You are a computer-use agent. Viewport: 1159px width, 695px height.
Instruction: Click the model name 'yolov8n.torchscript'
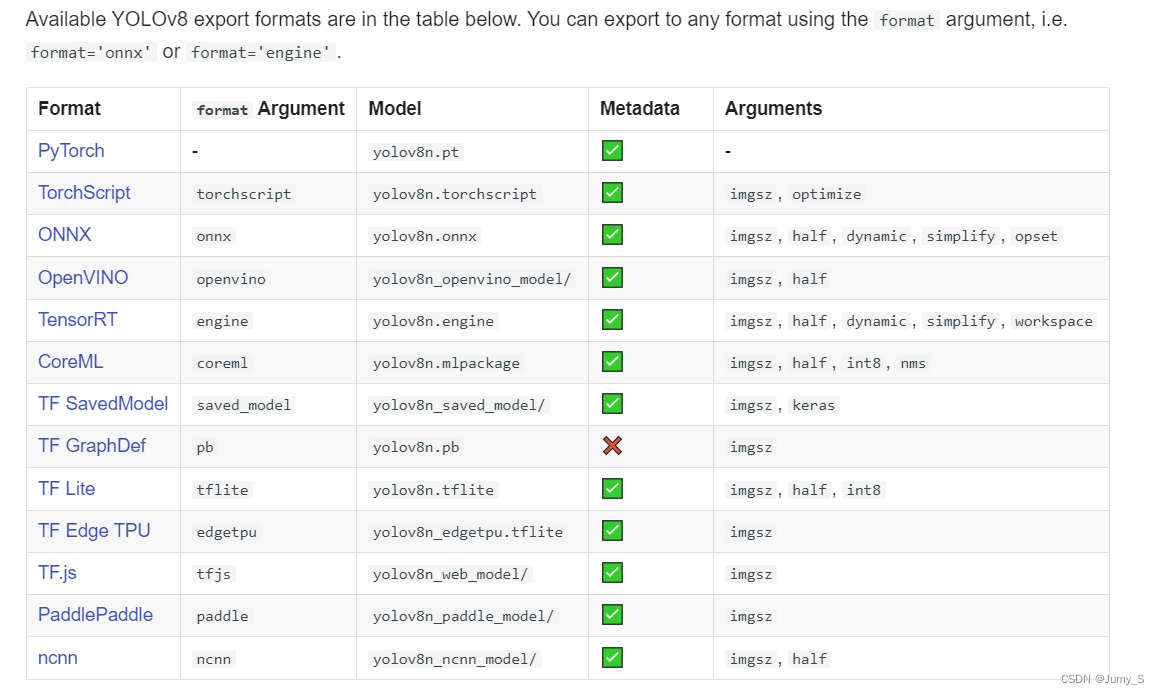(455, 194)
